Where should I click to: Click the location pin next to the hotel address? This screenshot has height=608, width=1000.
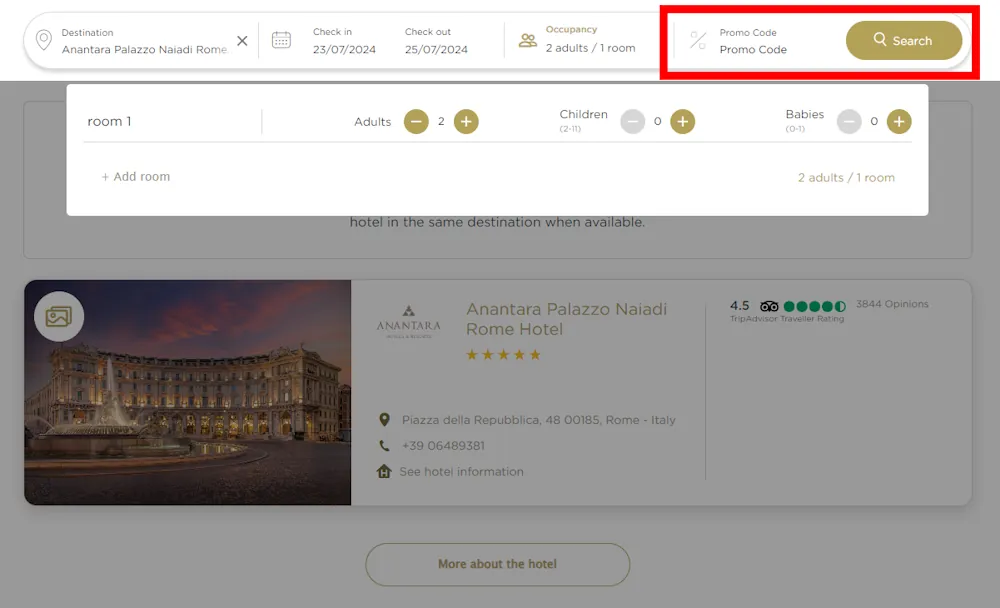pos(386,420)
